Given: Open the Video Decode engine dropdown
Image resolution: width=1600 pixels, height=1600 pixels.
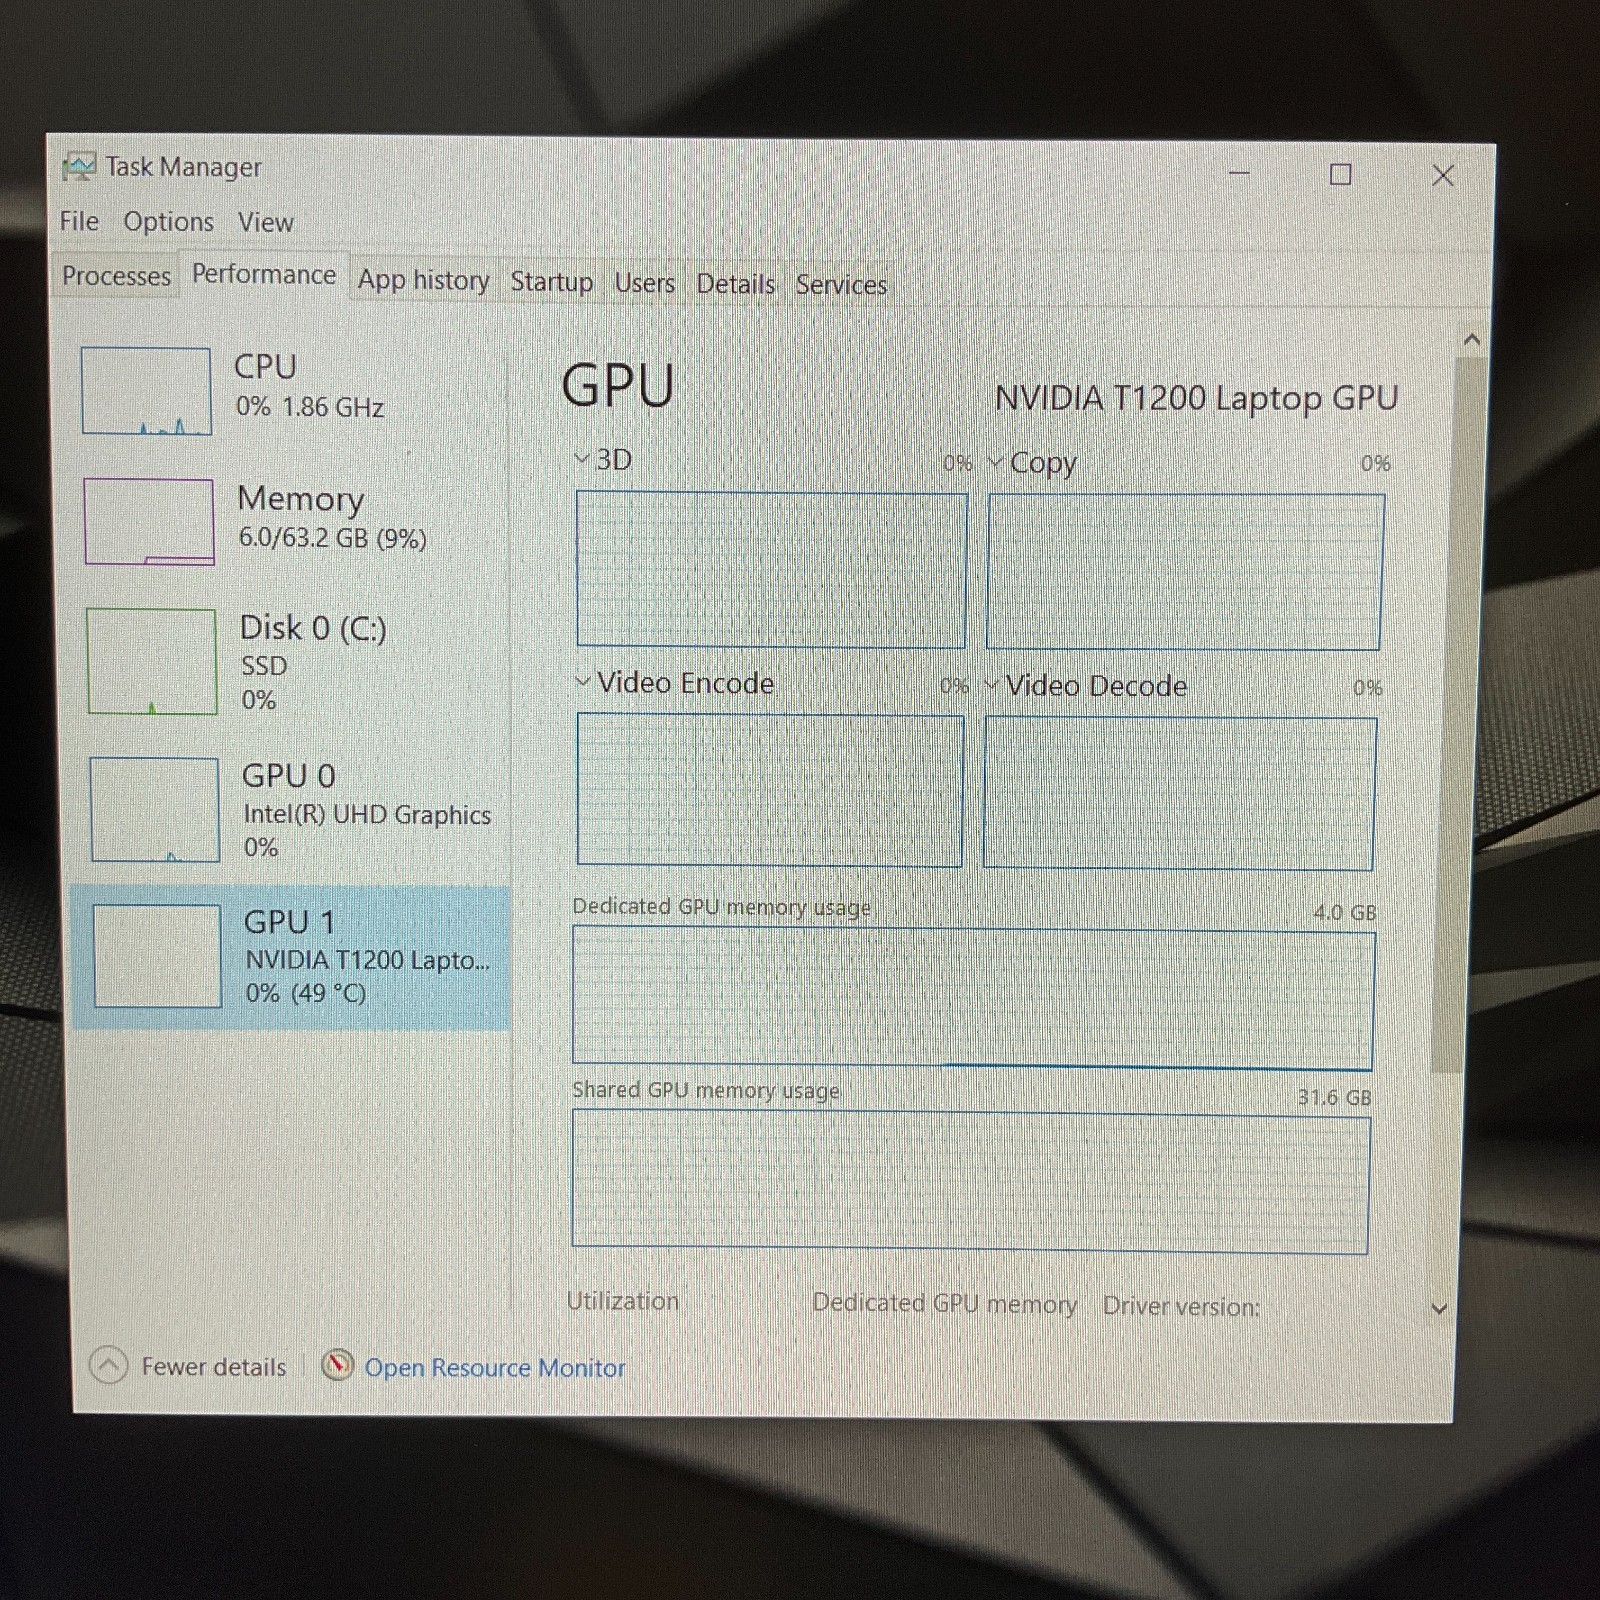Looking at the screenshot, I should coord(992,685).
